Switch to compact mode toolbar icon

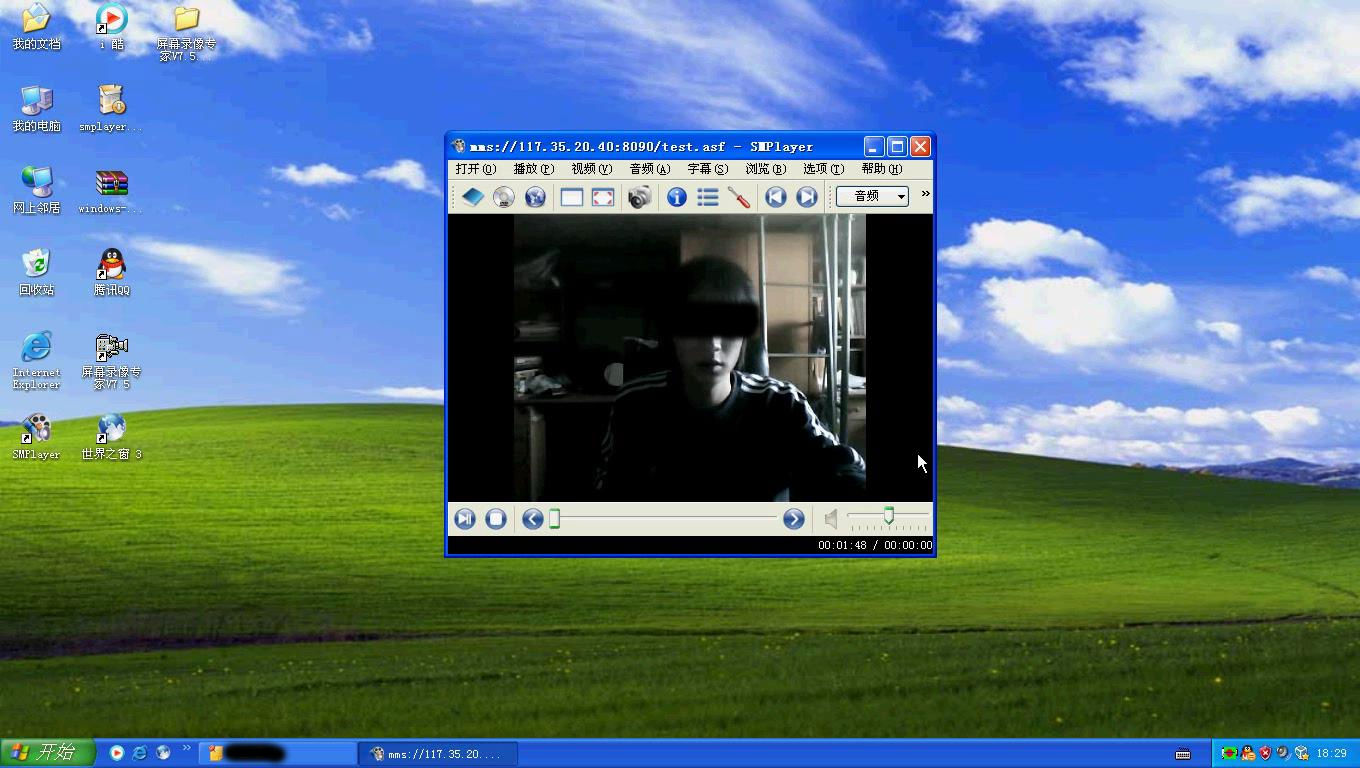pos(571,197)
